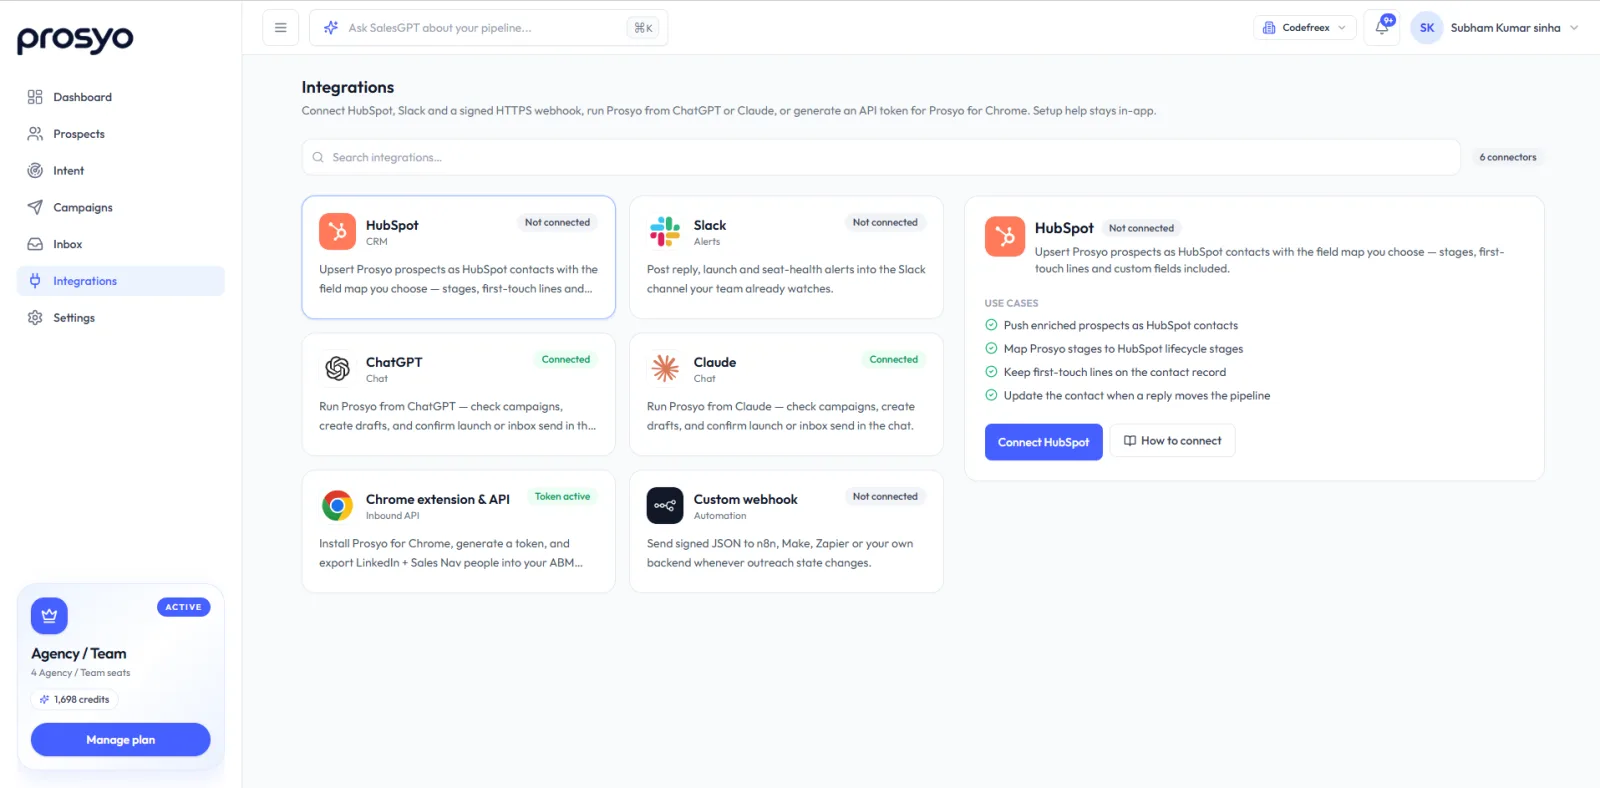Open the Inbox section
1600x788 pixels.
coord(120,244)
